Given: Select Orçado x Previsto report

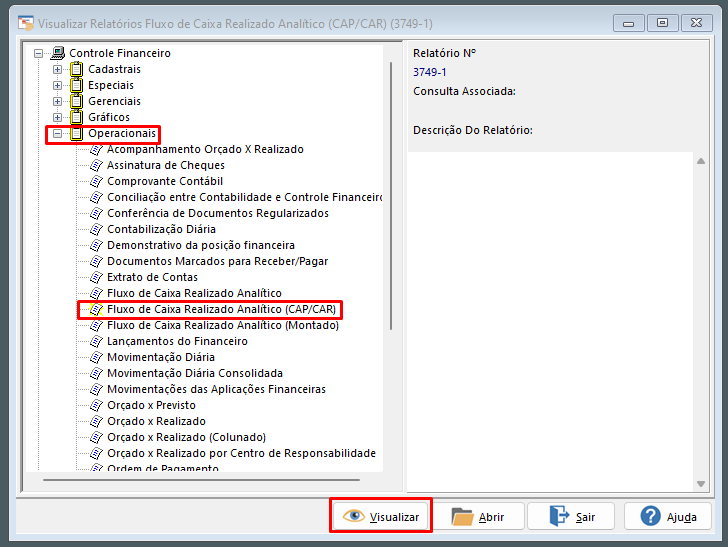Looking at the screenshot, I should click(x=151, y=406).
